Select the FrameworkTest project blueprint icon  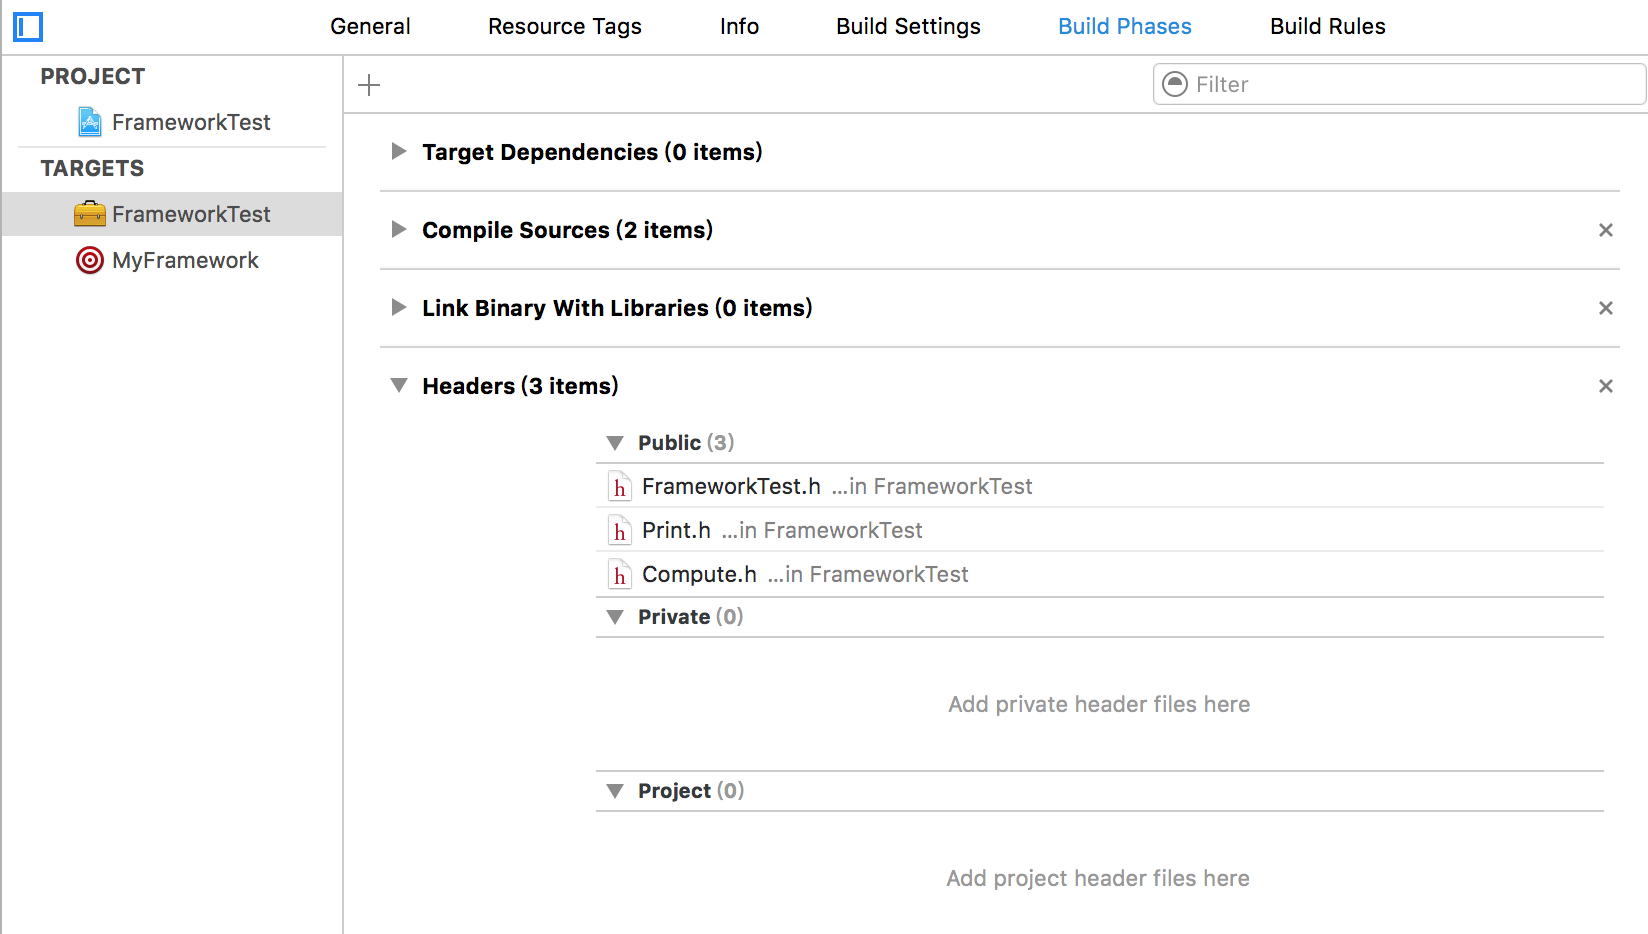pyautogui.click(x=90, y=122)
